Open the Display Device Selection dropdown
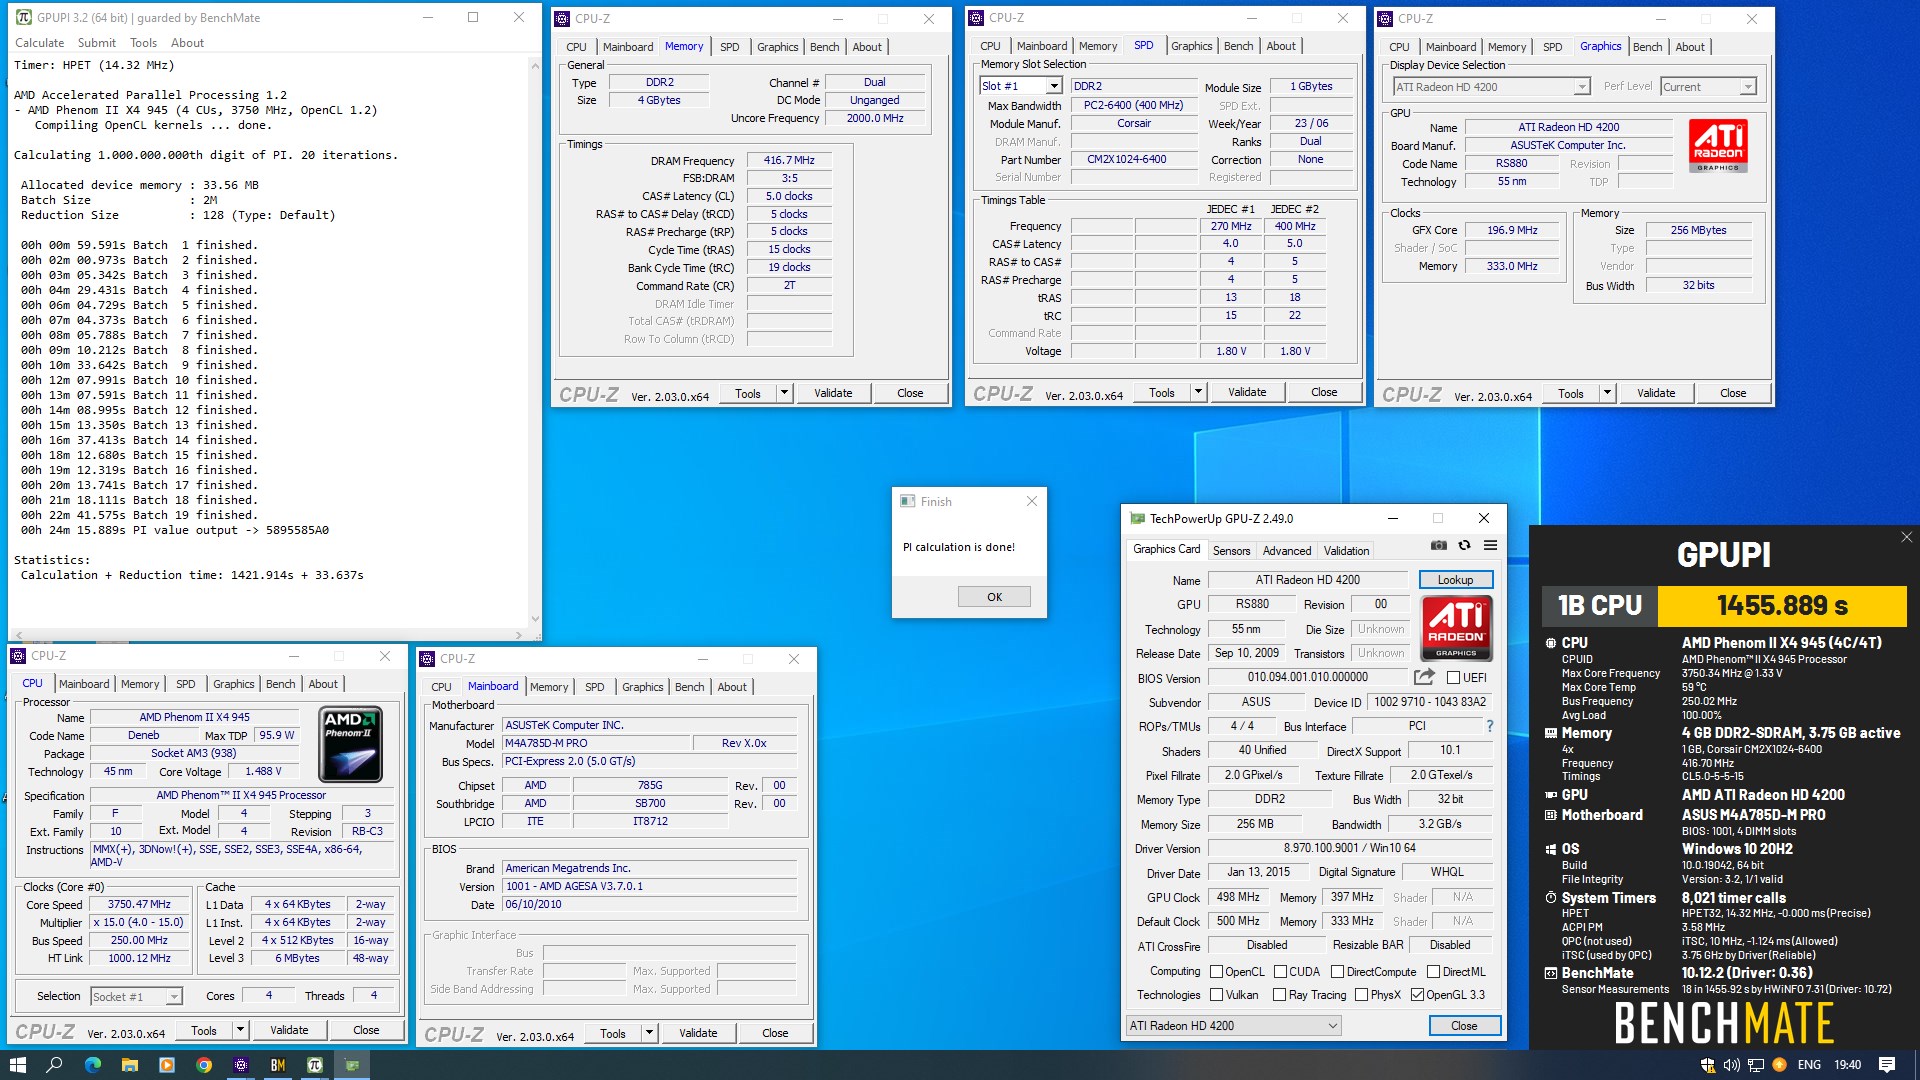Viewport: 1920px width, 1080px height. [x=1581, y=87]
